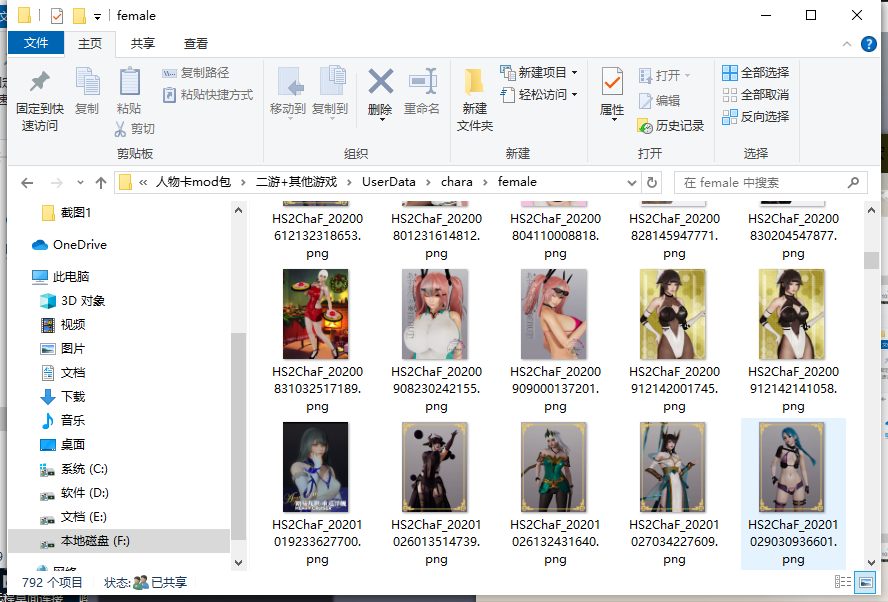The width and height of the screenshot is (888, 602).
Task: Open Documents (文档) under This PC
Action: [x=62, y=373]
